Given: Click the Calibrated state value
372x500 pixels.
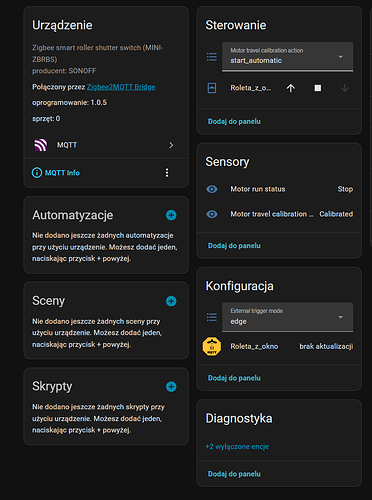Looking at the screenshot, I should [x=336, y=214].
